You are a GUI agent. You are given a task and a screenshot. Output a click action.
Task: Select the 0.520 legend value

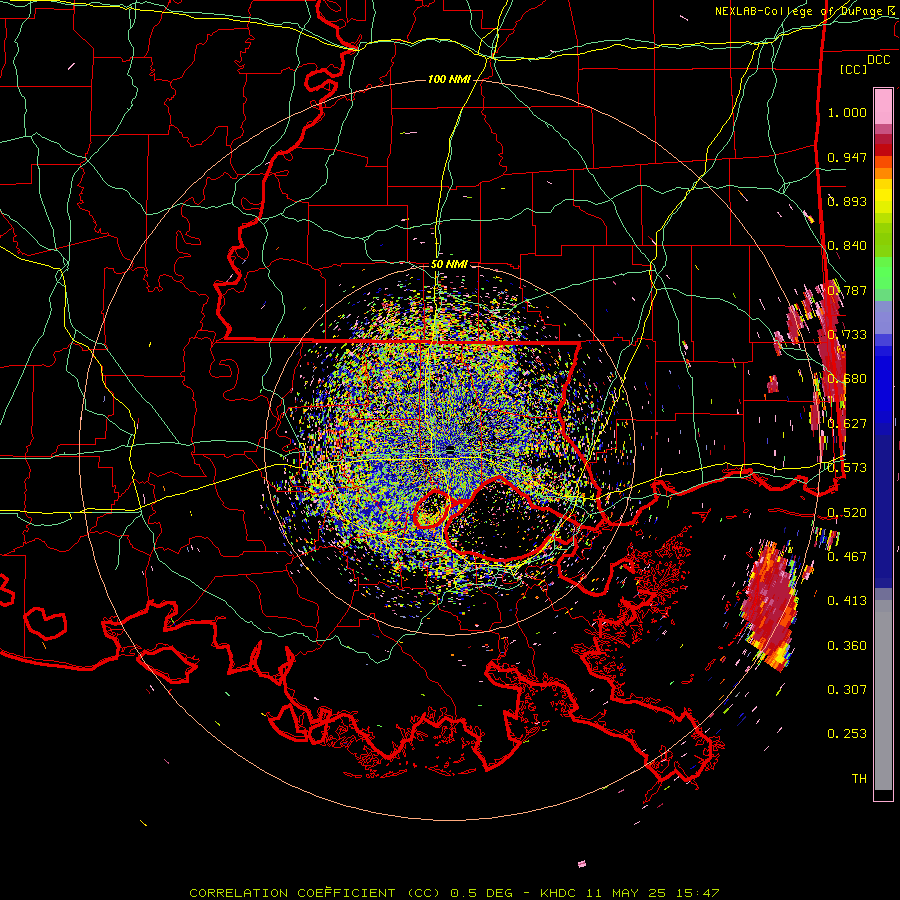847,512
